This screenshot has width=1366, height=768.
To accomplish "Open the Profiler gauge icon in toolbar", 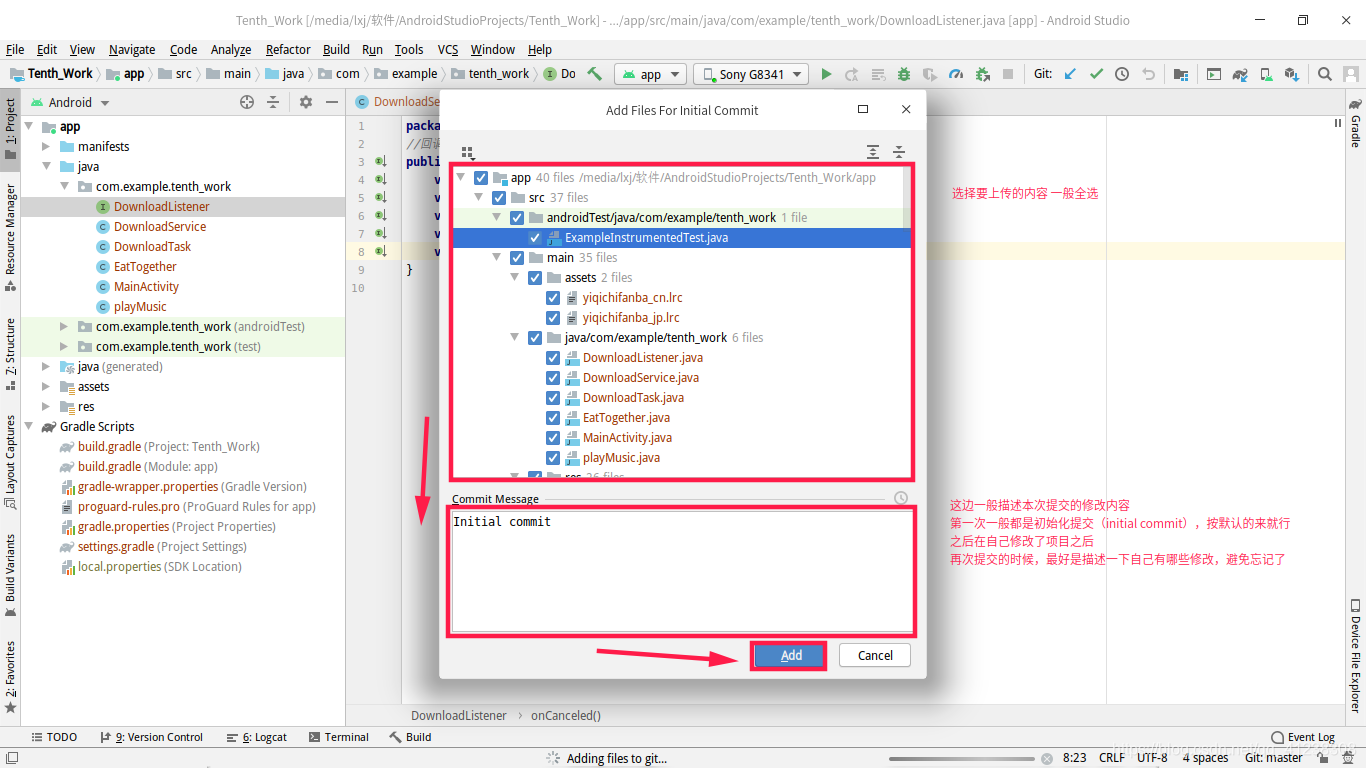I will pos(956,74).
